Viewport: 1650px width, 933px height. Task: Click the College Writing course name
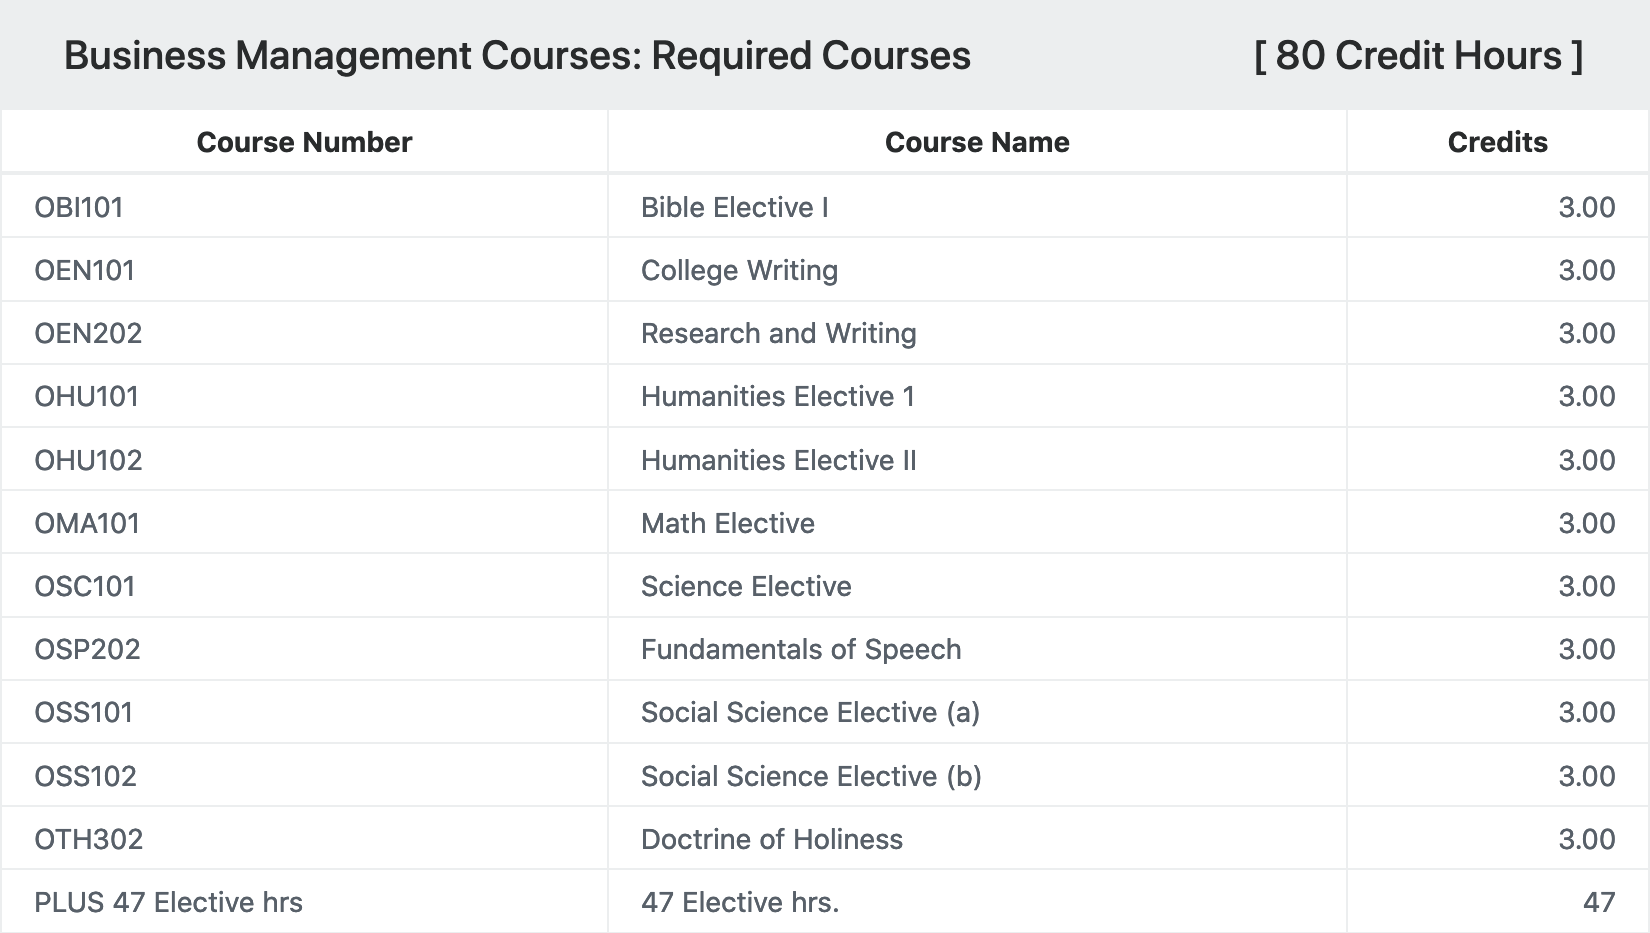click(739, 270)
